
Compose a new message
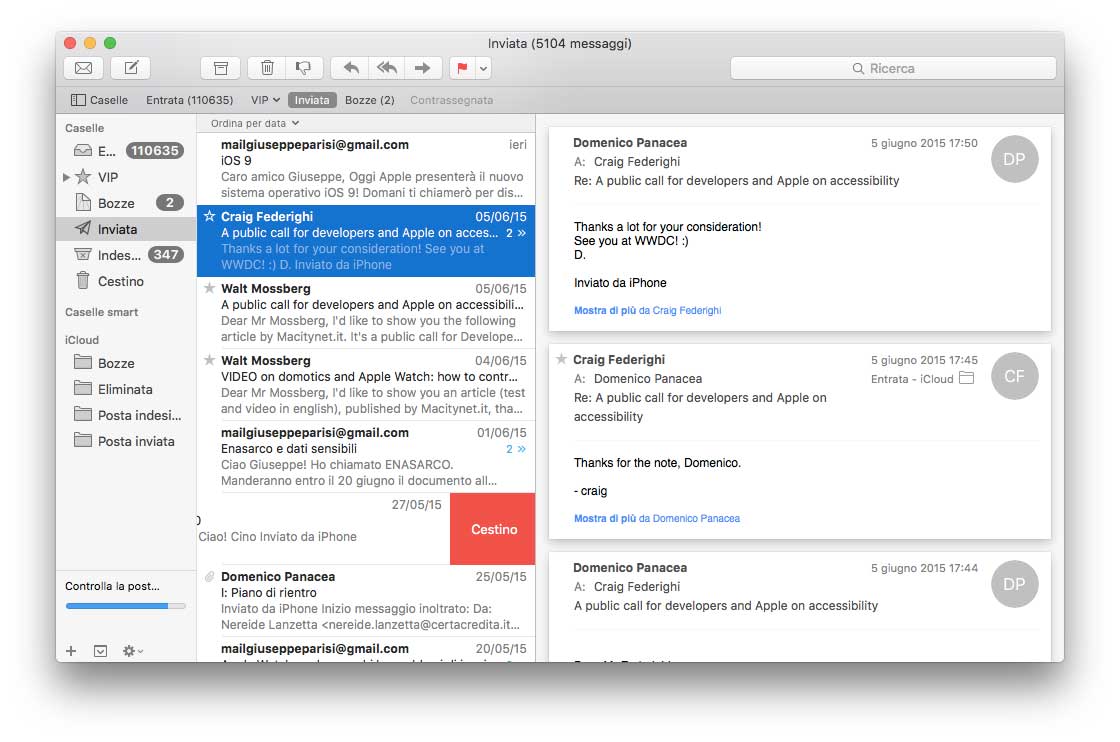tap(131, 68)
